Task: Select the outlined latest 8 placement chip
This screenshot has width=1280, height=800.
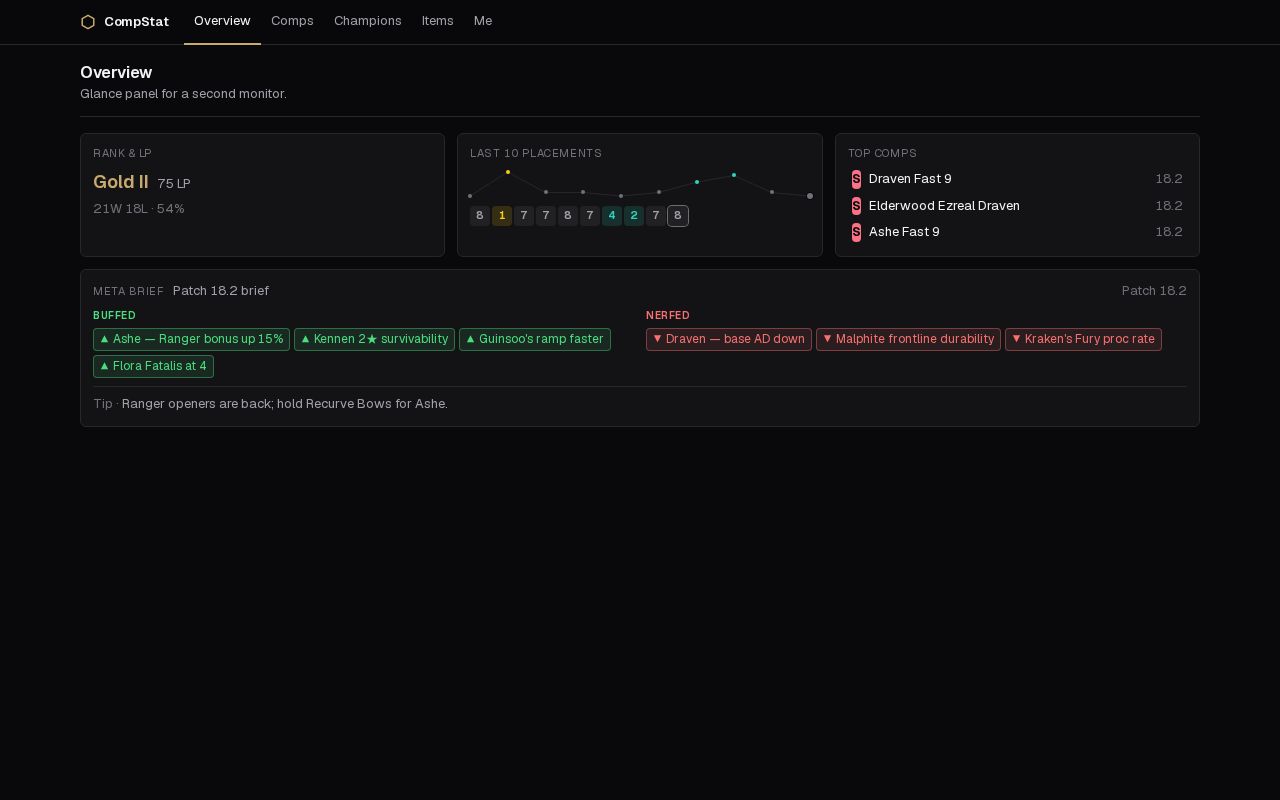Action: coord(678,216)
